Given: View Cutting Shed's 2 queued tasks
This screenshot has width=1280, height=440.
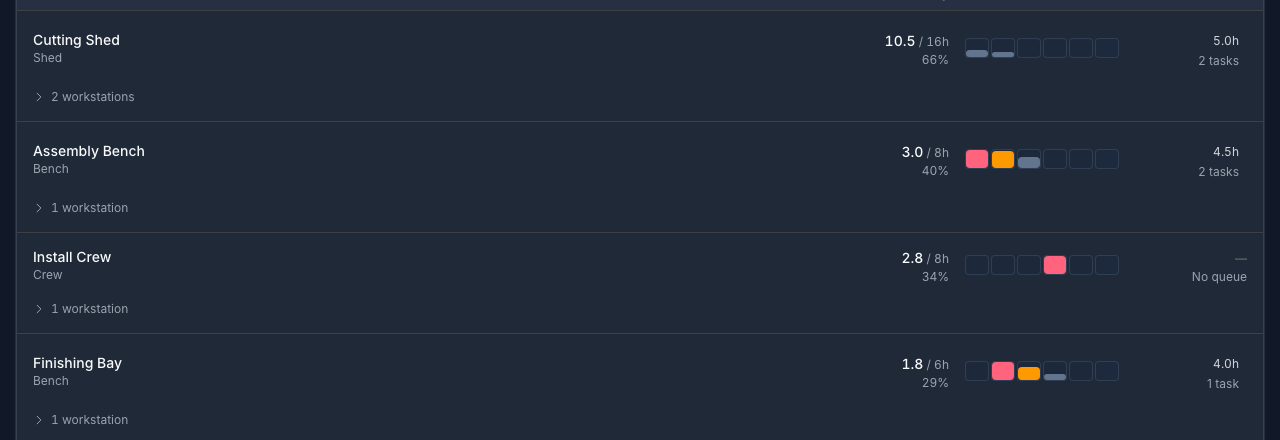Looking at the screenshot, I should coord(1218,61).
